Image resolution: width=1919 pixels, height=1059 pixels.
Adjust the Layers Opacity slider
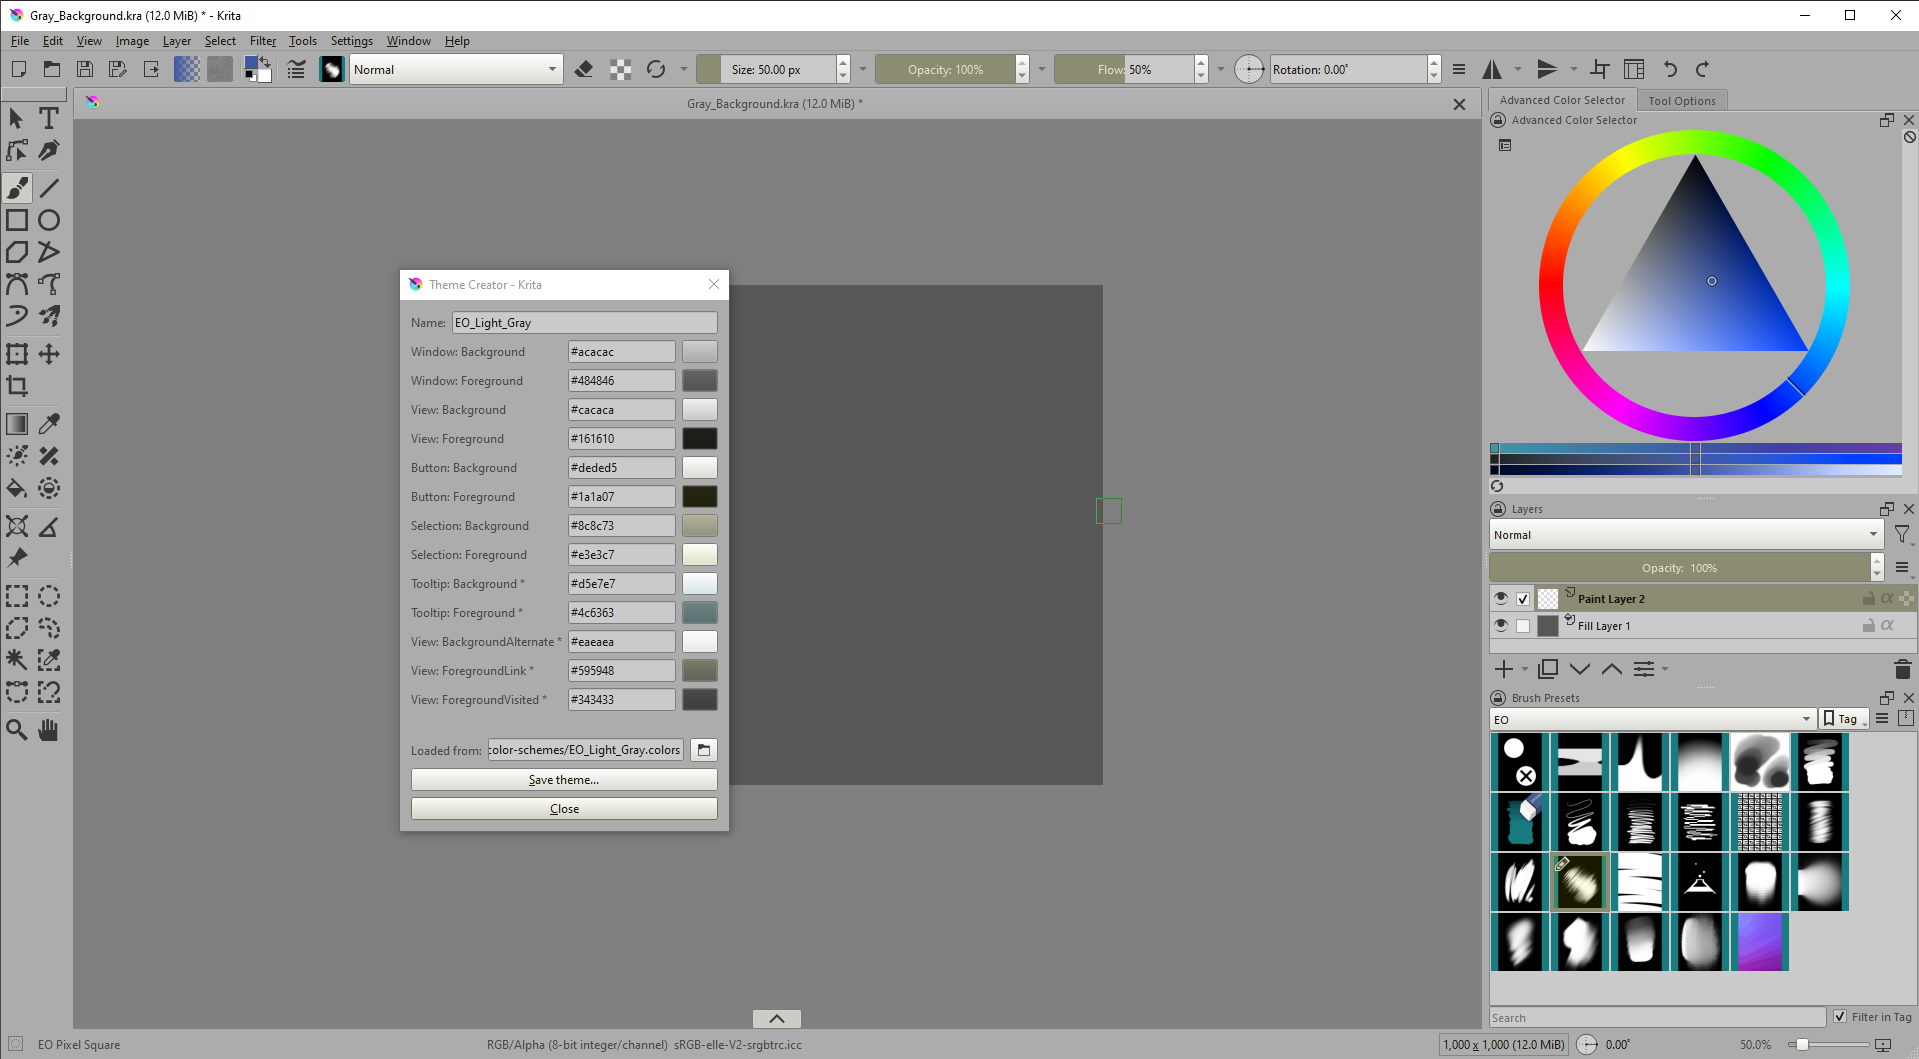1680,568
